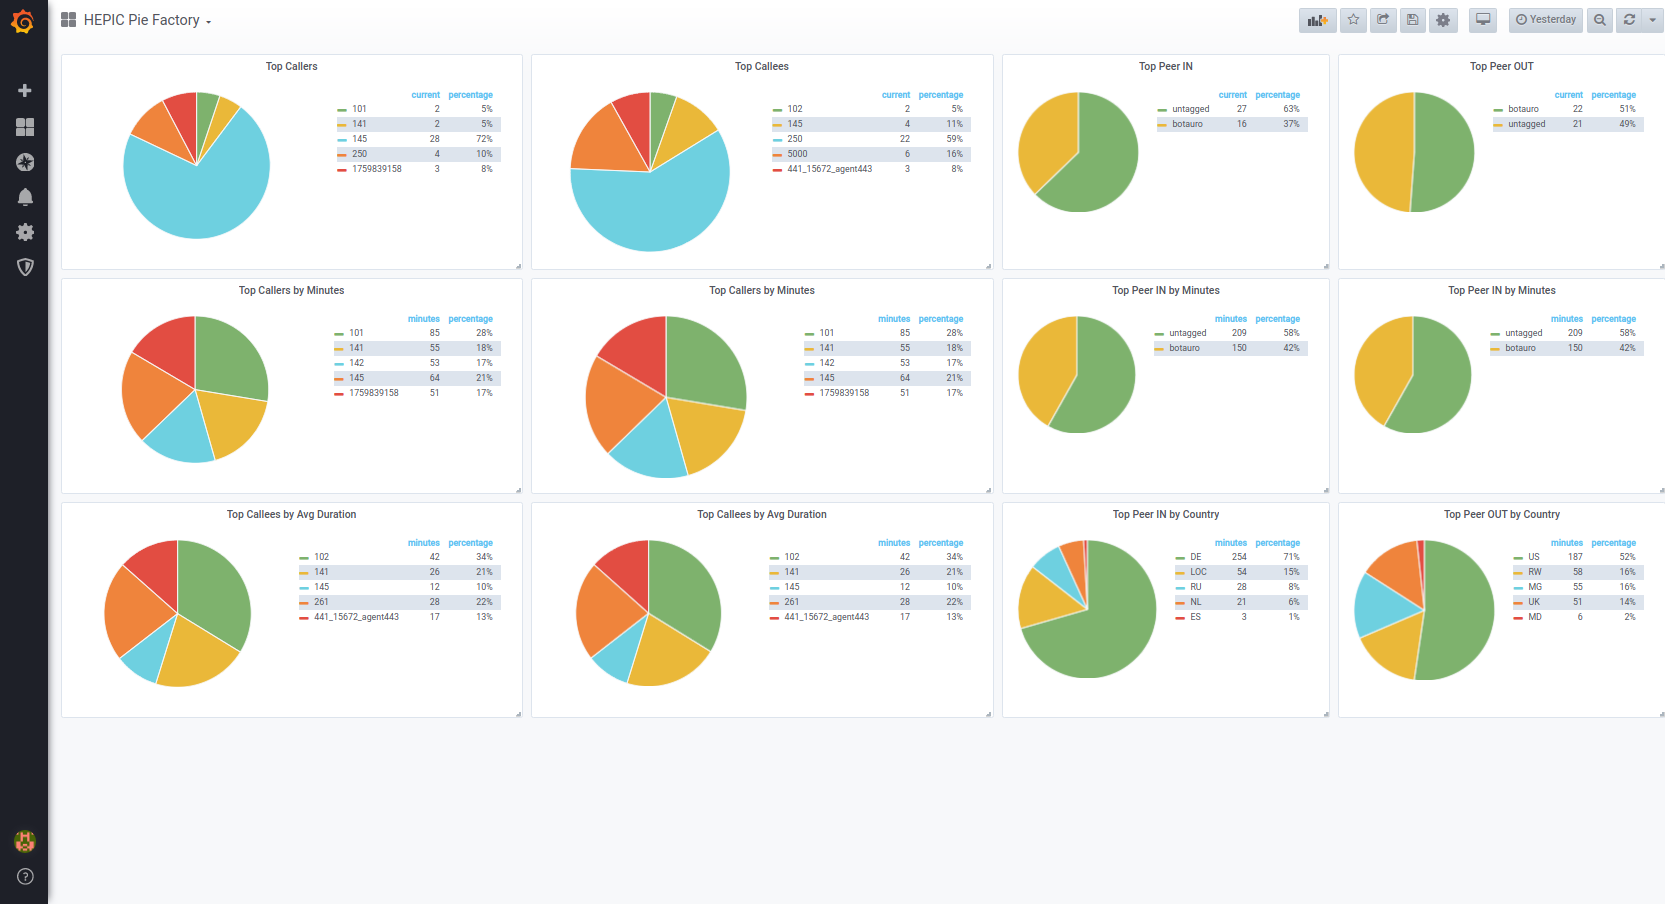Screen dimensions: 1665x904
Task: Click the MD series red color swatch
Action: coord(1518,618)
